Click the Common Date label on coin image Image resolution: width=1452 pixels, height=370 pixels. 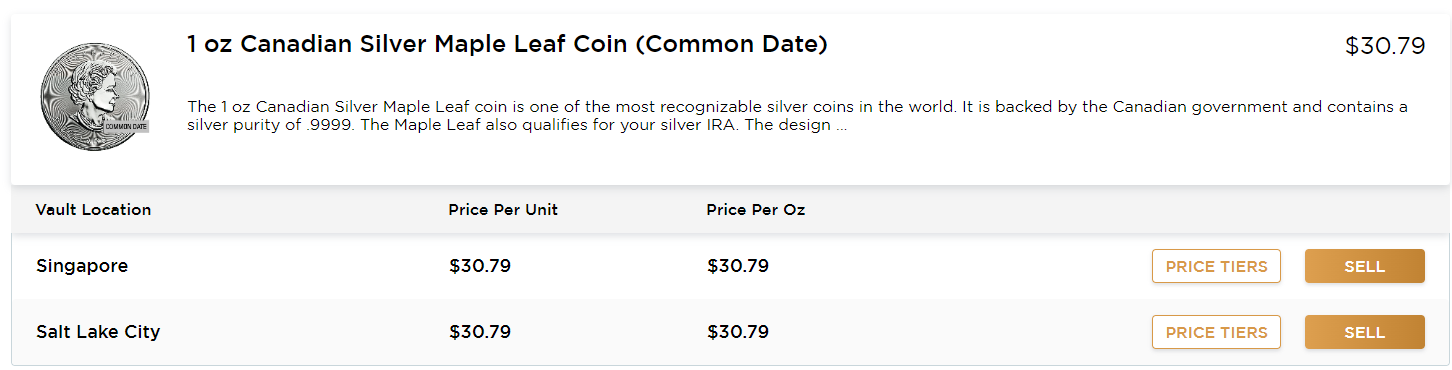point(126,127)
